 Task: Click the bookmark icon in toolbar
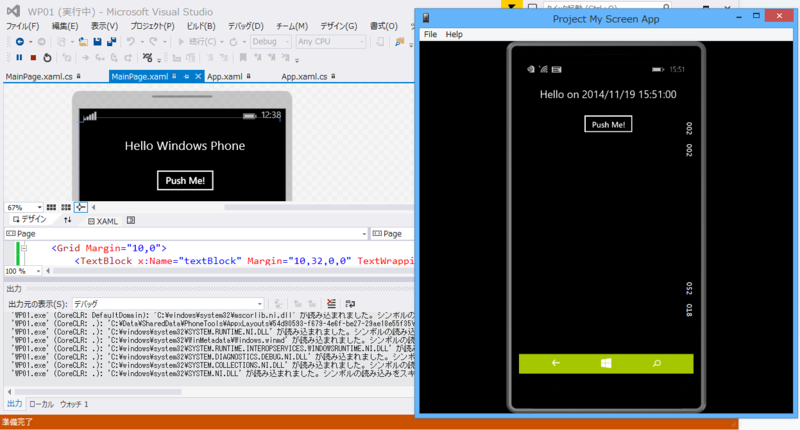243,58
